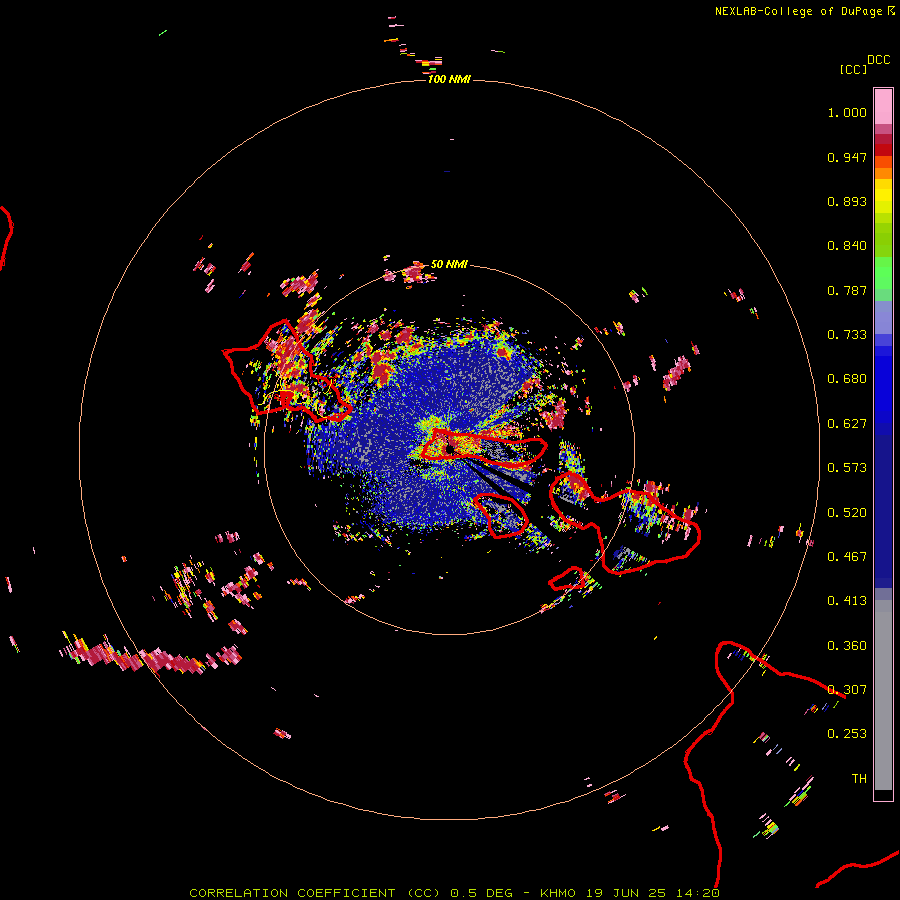Select the 0.520 scale value
The width and height of the screenshot is (900, 900).
(x=847, y=513)
